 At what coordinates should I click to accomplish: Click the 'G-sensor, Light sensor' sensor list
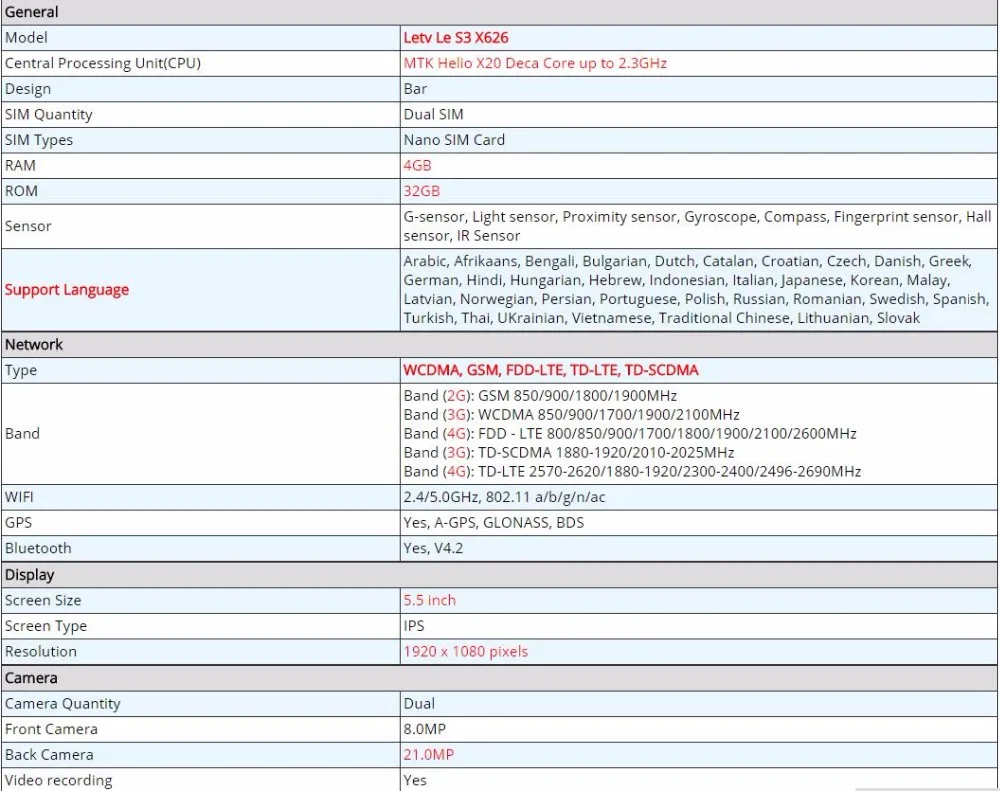pos(697,226)
